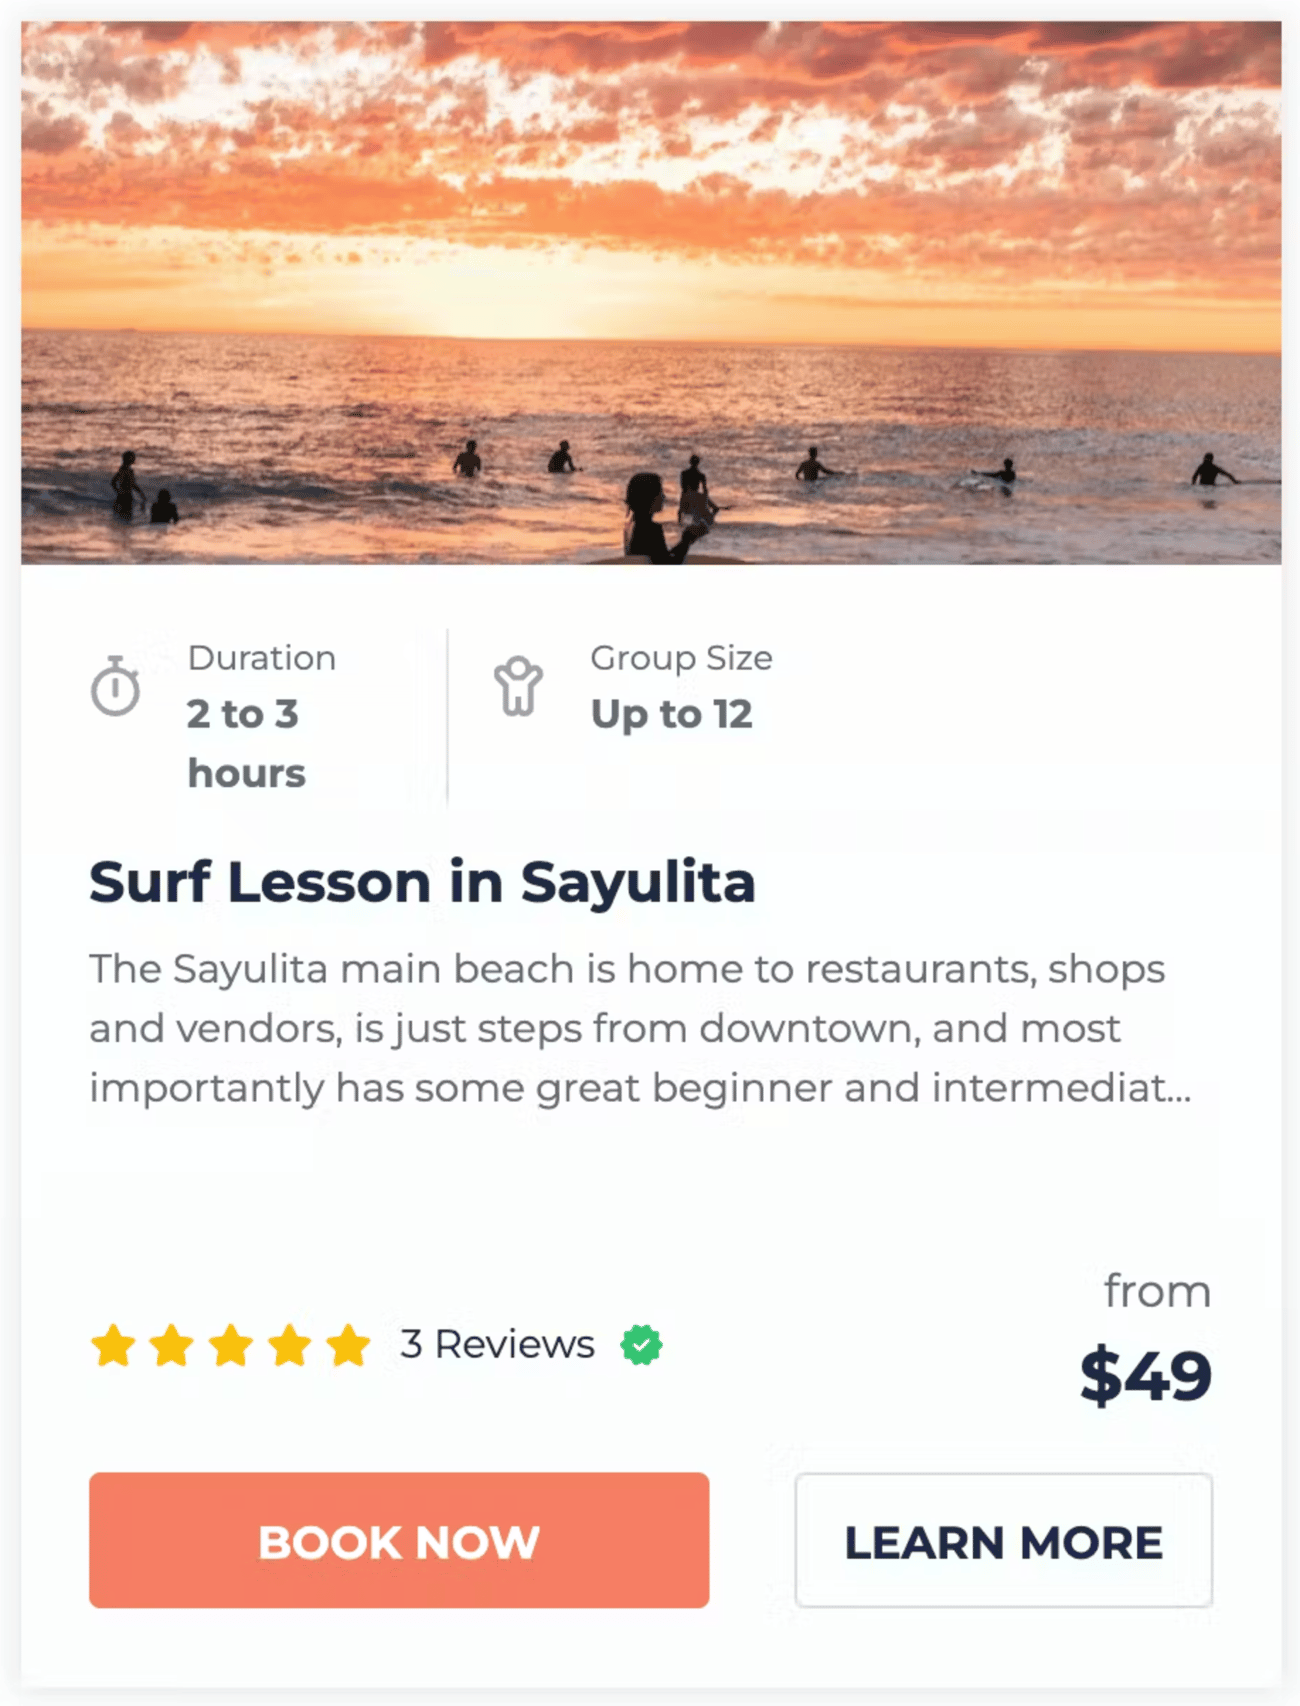Click the group size person icon

[518, 687]
